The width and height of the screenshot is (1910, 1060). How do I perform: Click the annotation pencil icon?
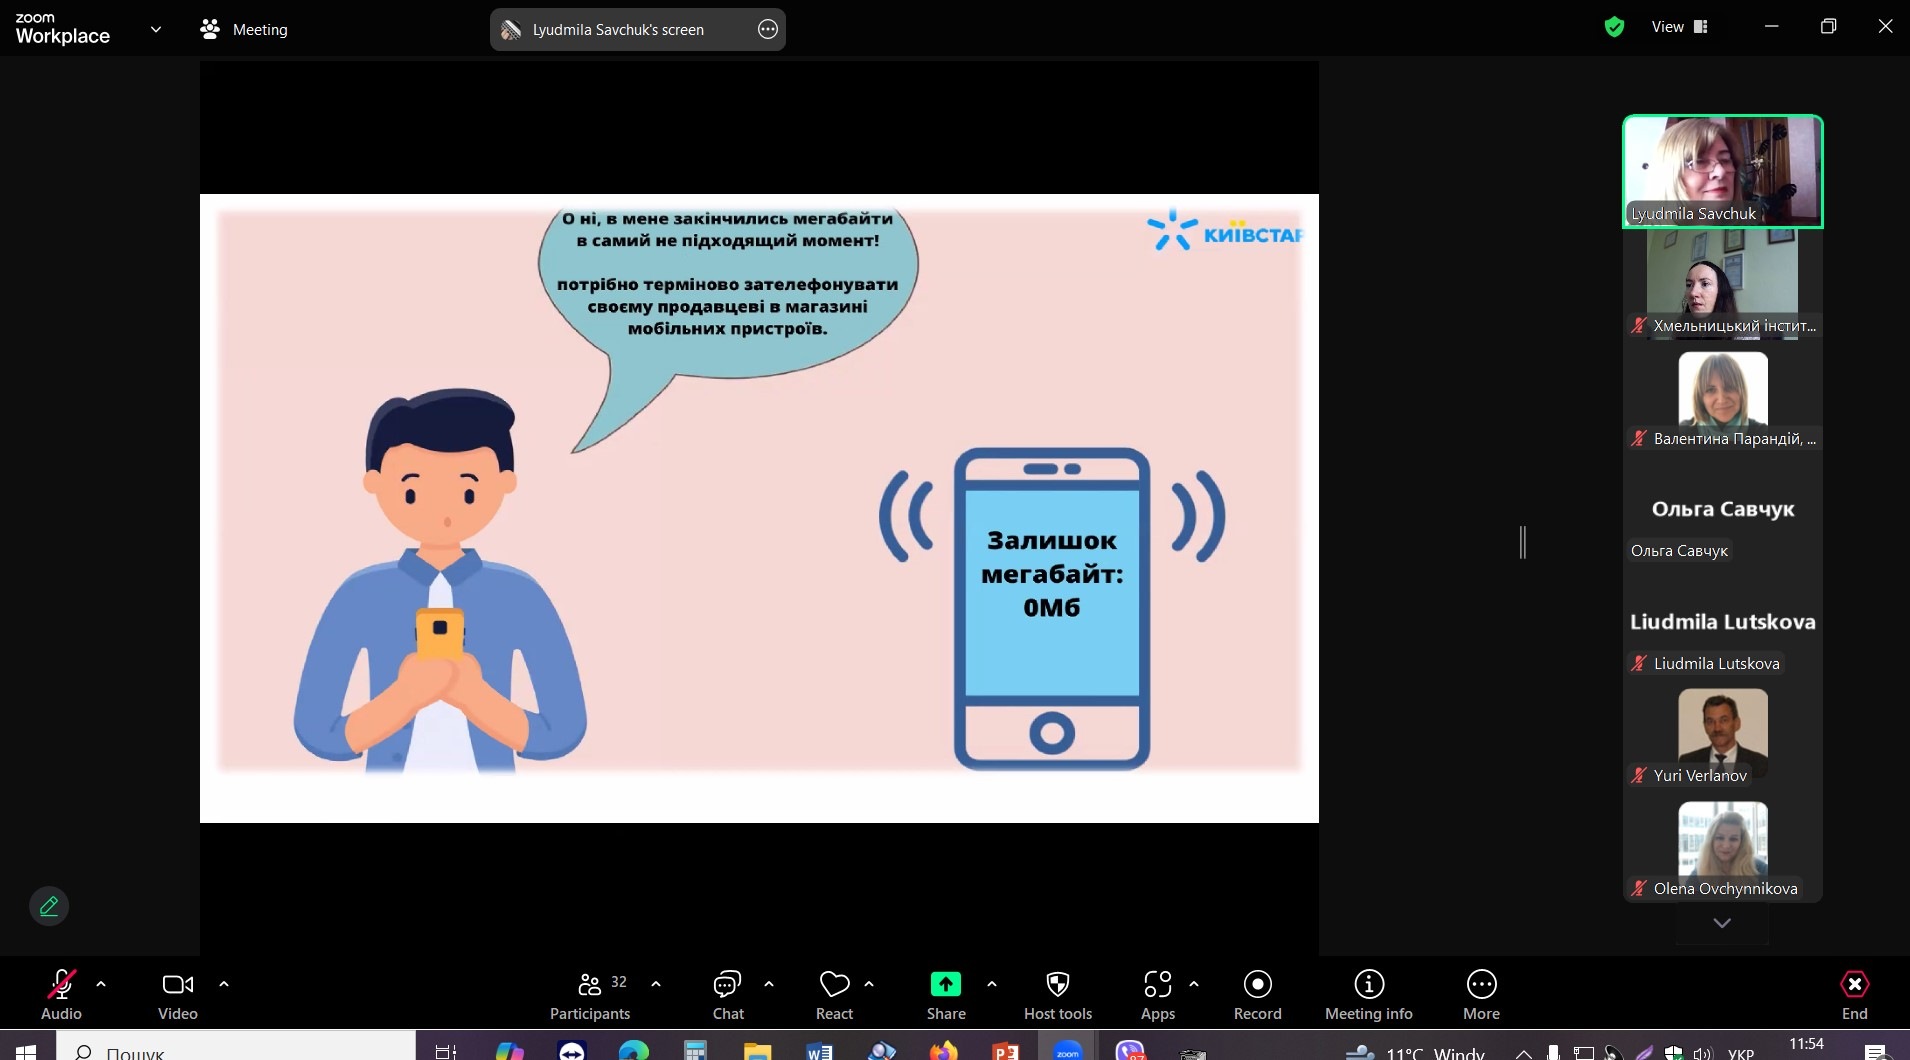49,906
